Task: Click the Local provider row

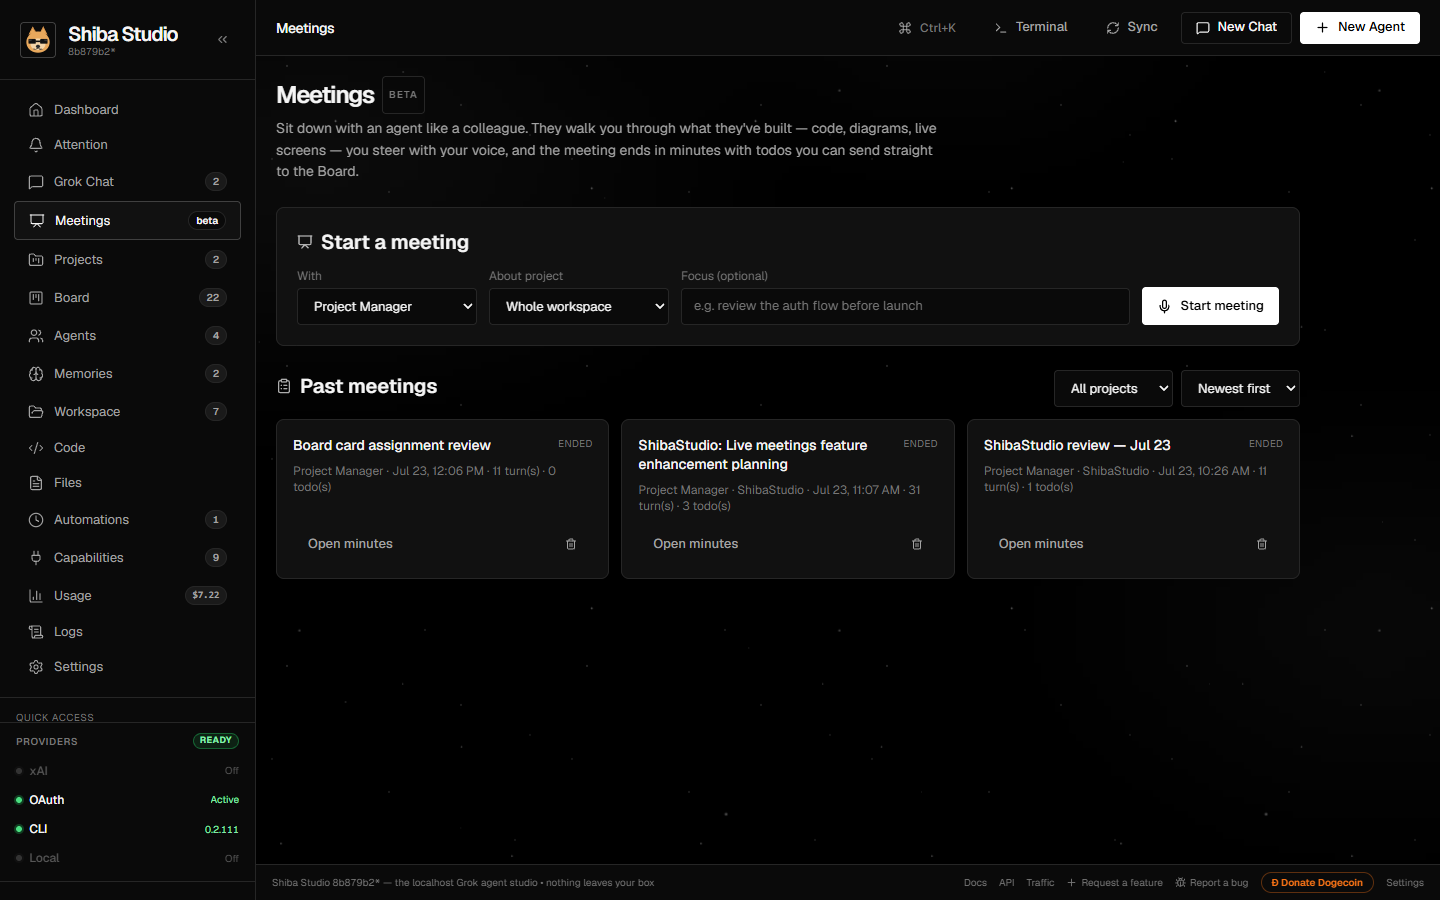Action: pos(127,858)
